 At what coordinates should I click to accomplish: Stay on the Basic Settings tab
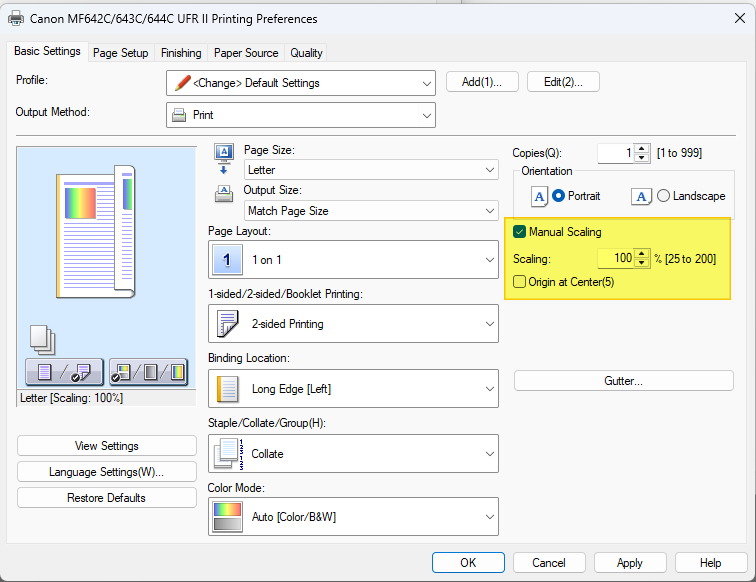click(x=47, y=51)
